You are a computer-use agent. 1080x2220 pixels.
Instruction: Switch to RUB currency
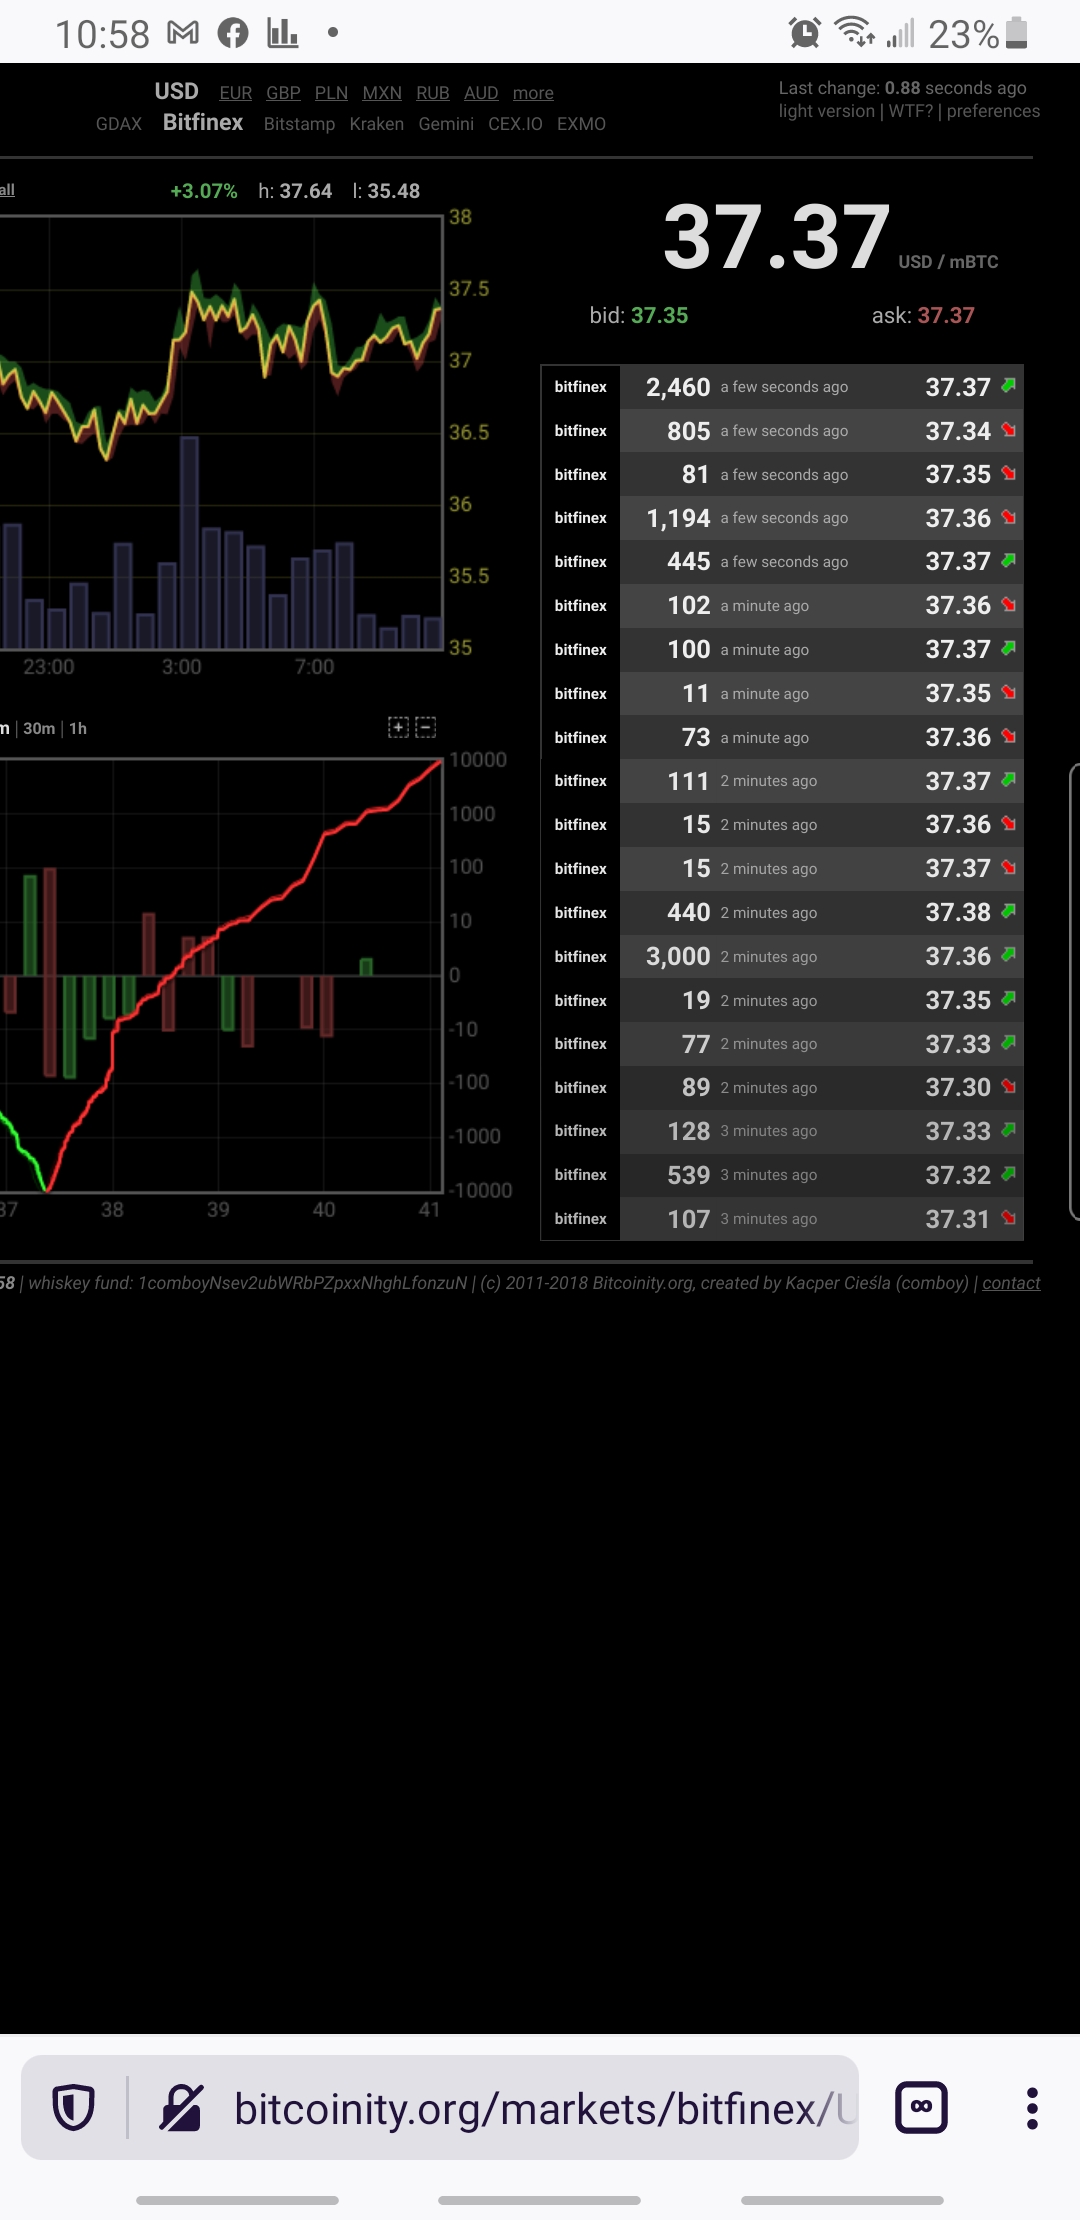click(x=433, y=93)
